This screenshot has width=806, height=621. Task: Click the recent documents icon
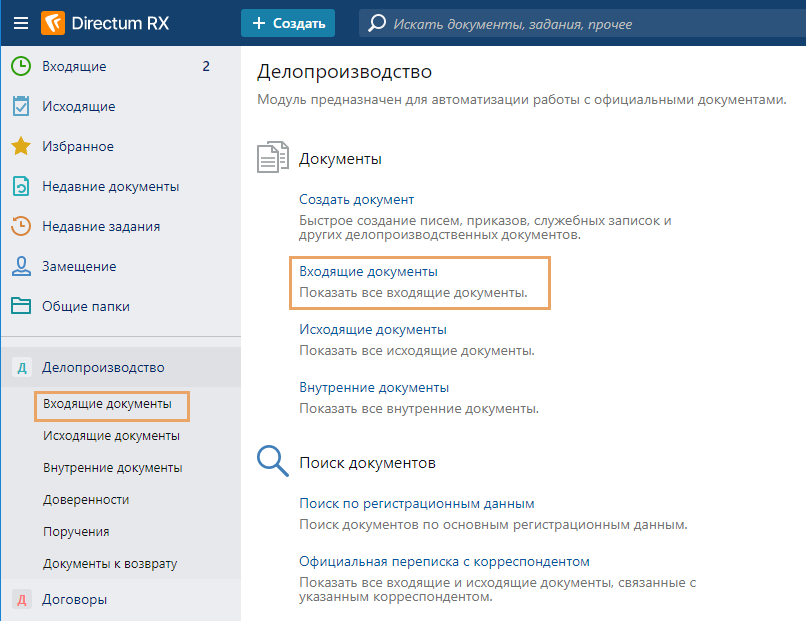click(x=21, y=187)
